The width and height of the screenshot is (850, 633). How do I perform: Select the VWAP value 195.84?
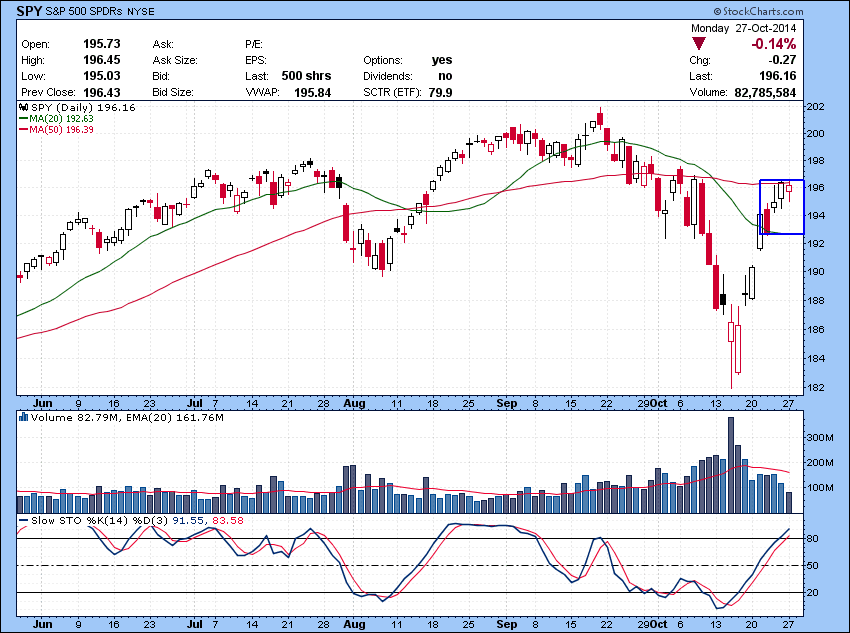tap(312, 93)
